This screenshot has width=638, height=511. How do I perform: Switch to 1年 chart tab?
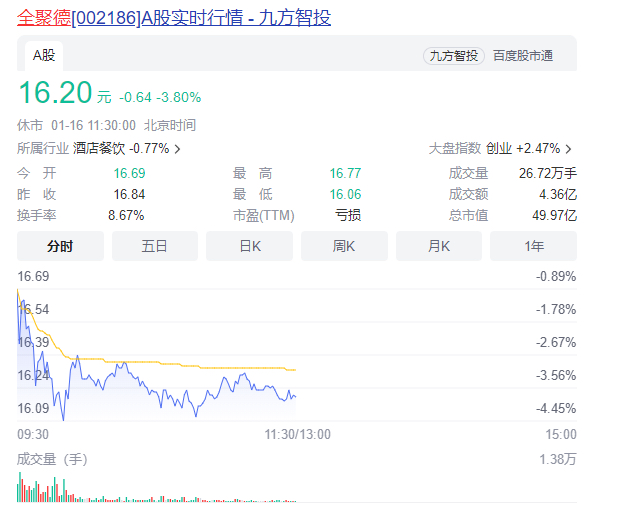coord(534,246)
